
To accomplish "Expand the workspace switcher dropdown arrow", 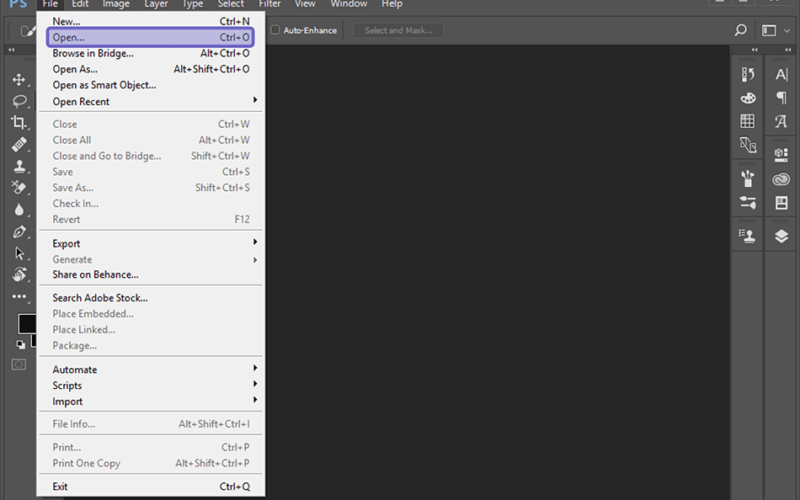I will [787, 31].
